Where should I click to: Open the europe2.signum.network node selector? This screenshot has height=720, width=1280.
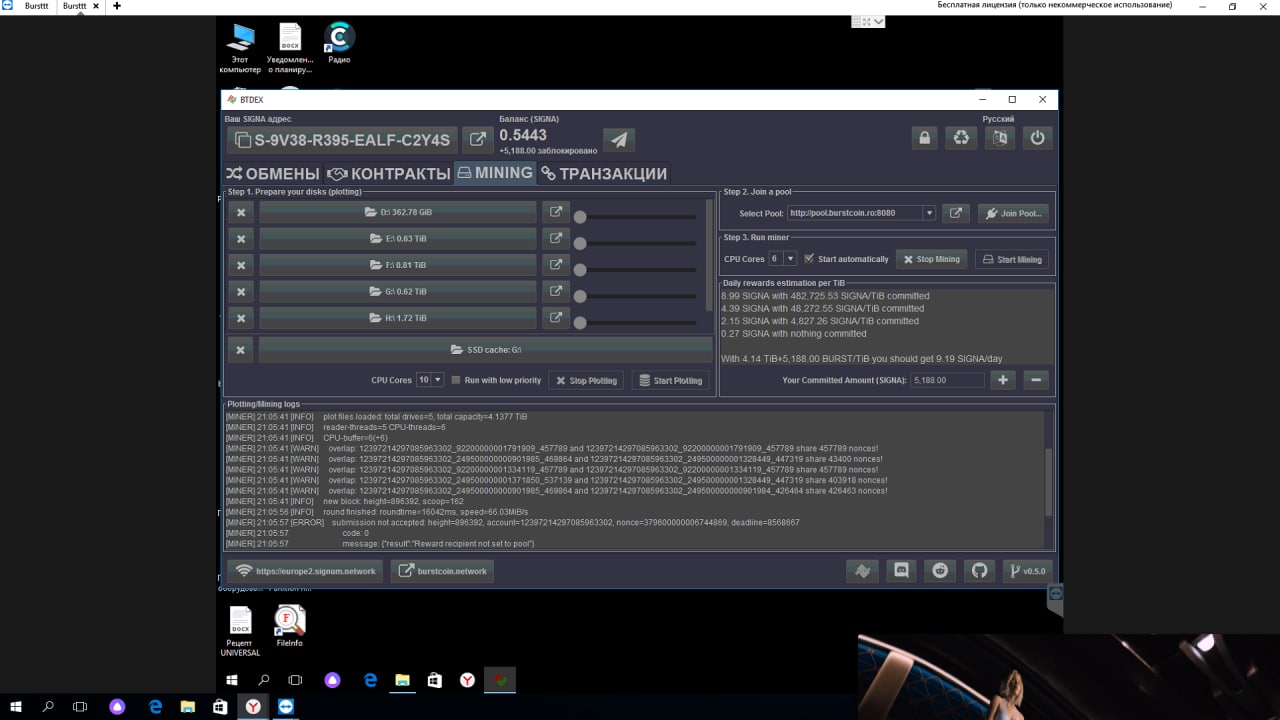pyautogui.click(x=305, y=571)
